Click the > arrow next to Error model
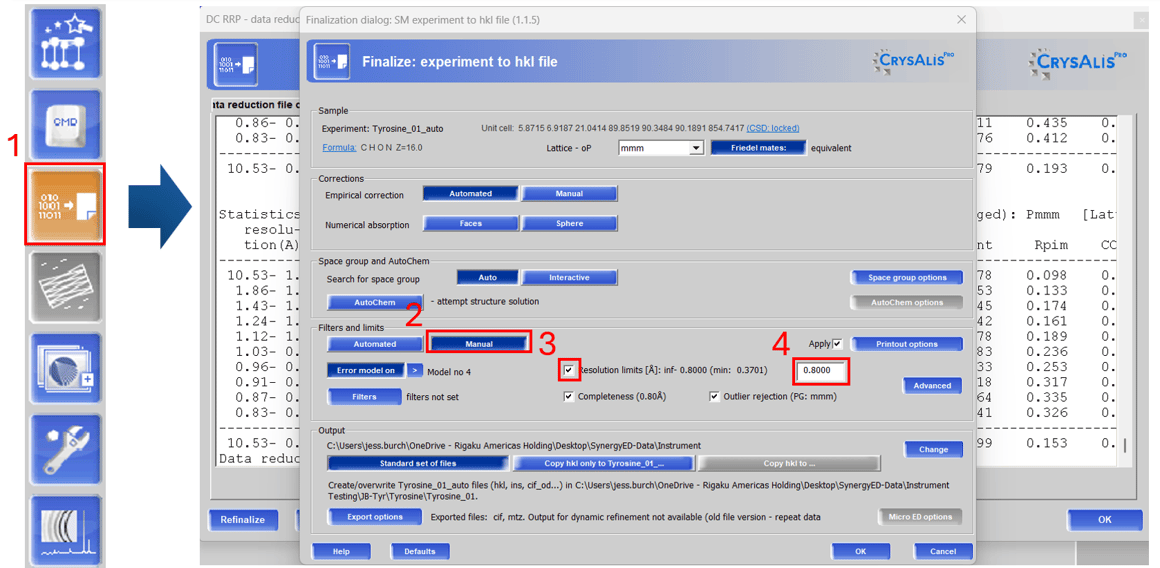 [x=415, y=371]
